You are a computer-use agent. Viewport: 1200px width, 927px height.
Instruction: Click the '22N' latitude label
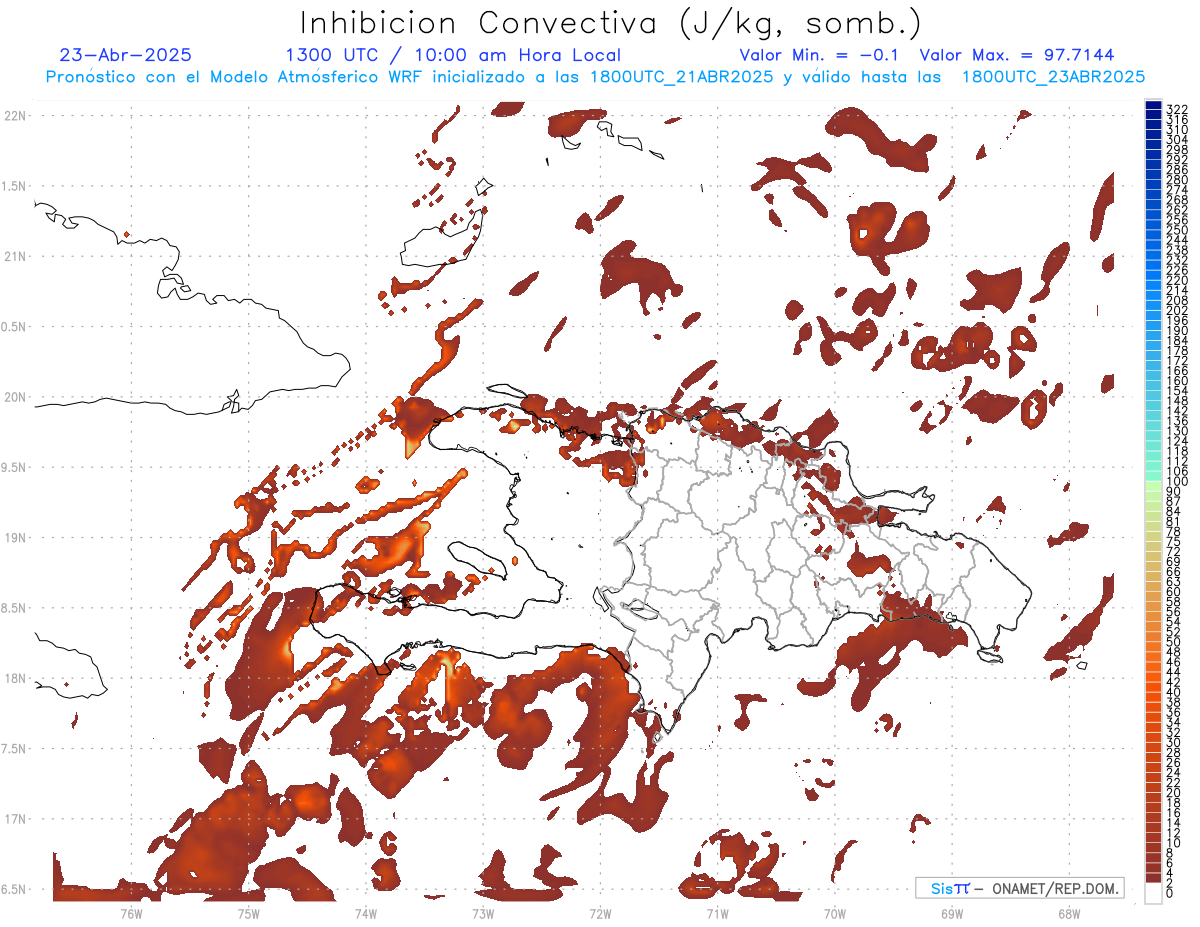coord(14,115)
